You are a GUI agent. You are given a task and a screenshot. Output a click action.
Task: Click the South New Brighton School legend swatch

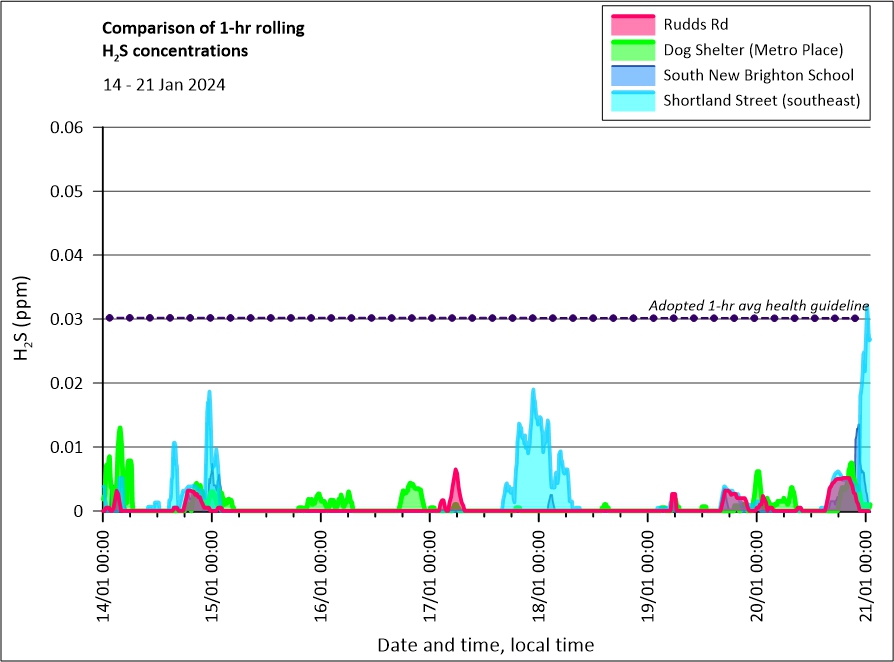(632, 75)
